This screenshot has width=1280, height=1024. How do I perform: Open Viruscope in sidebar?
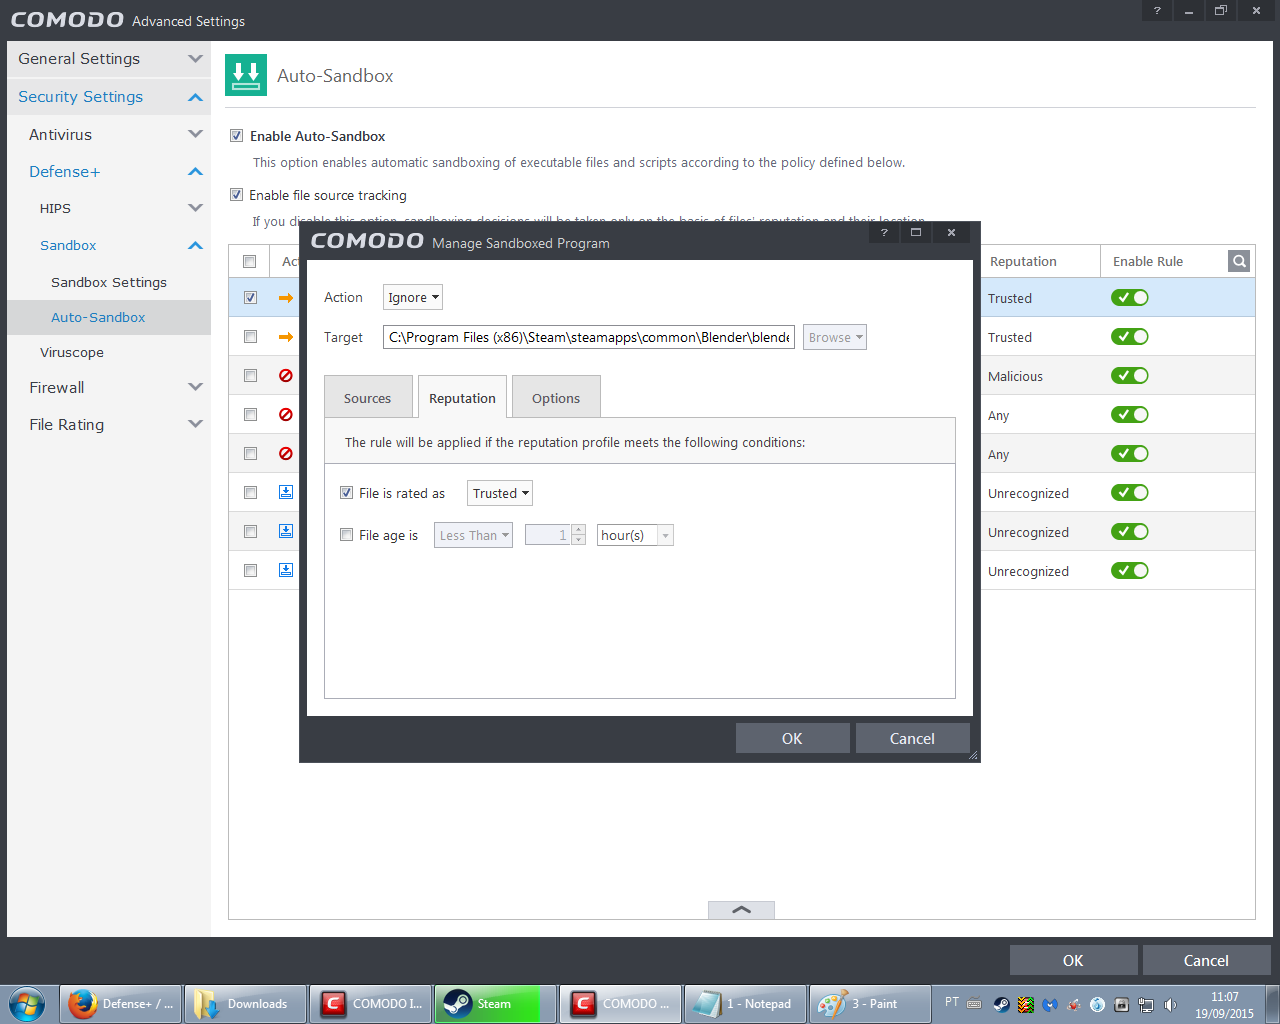pos(109,352)
